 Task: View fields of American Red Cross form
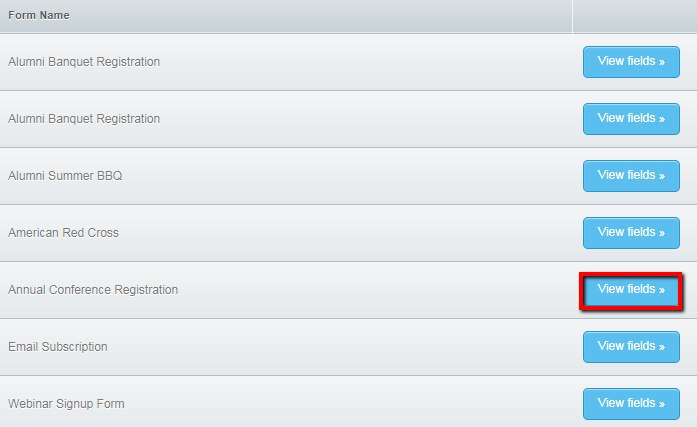pos(631,233)
